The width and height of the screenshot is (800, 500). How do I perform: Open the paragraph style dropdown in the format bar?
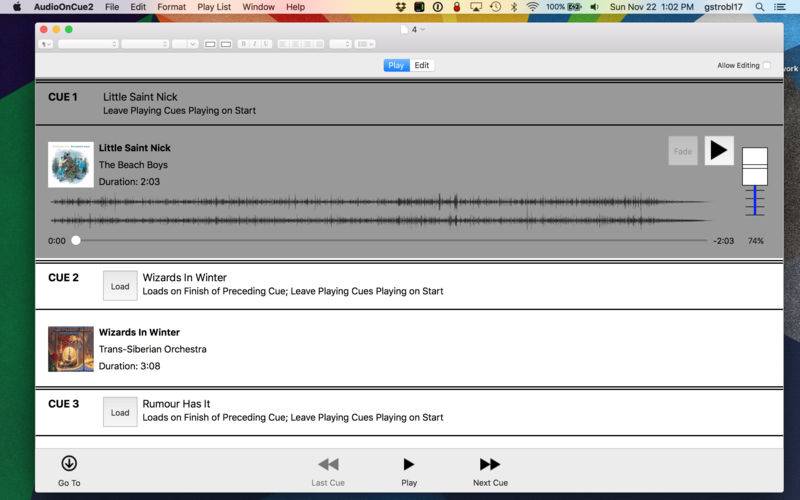click(x=46, y=44)
